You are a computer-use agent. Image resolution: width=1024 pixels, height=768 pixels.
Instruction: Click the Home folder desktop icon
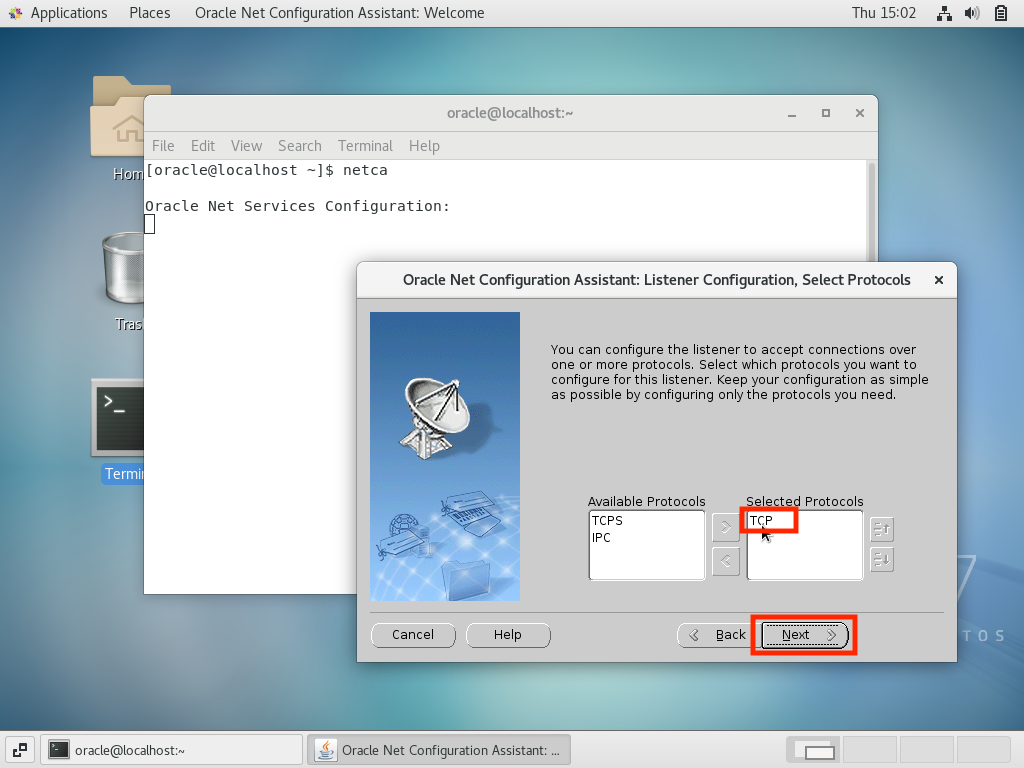[x=118, y=116]
